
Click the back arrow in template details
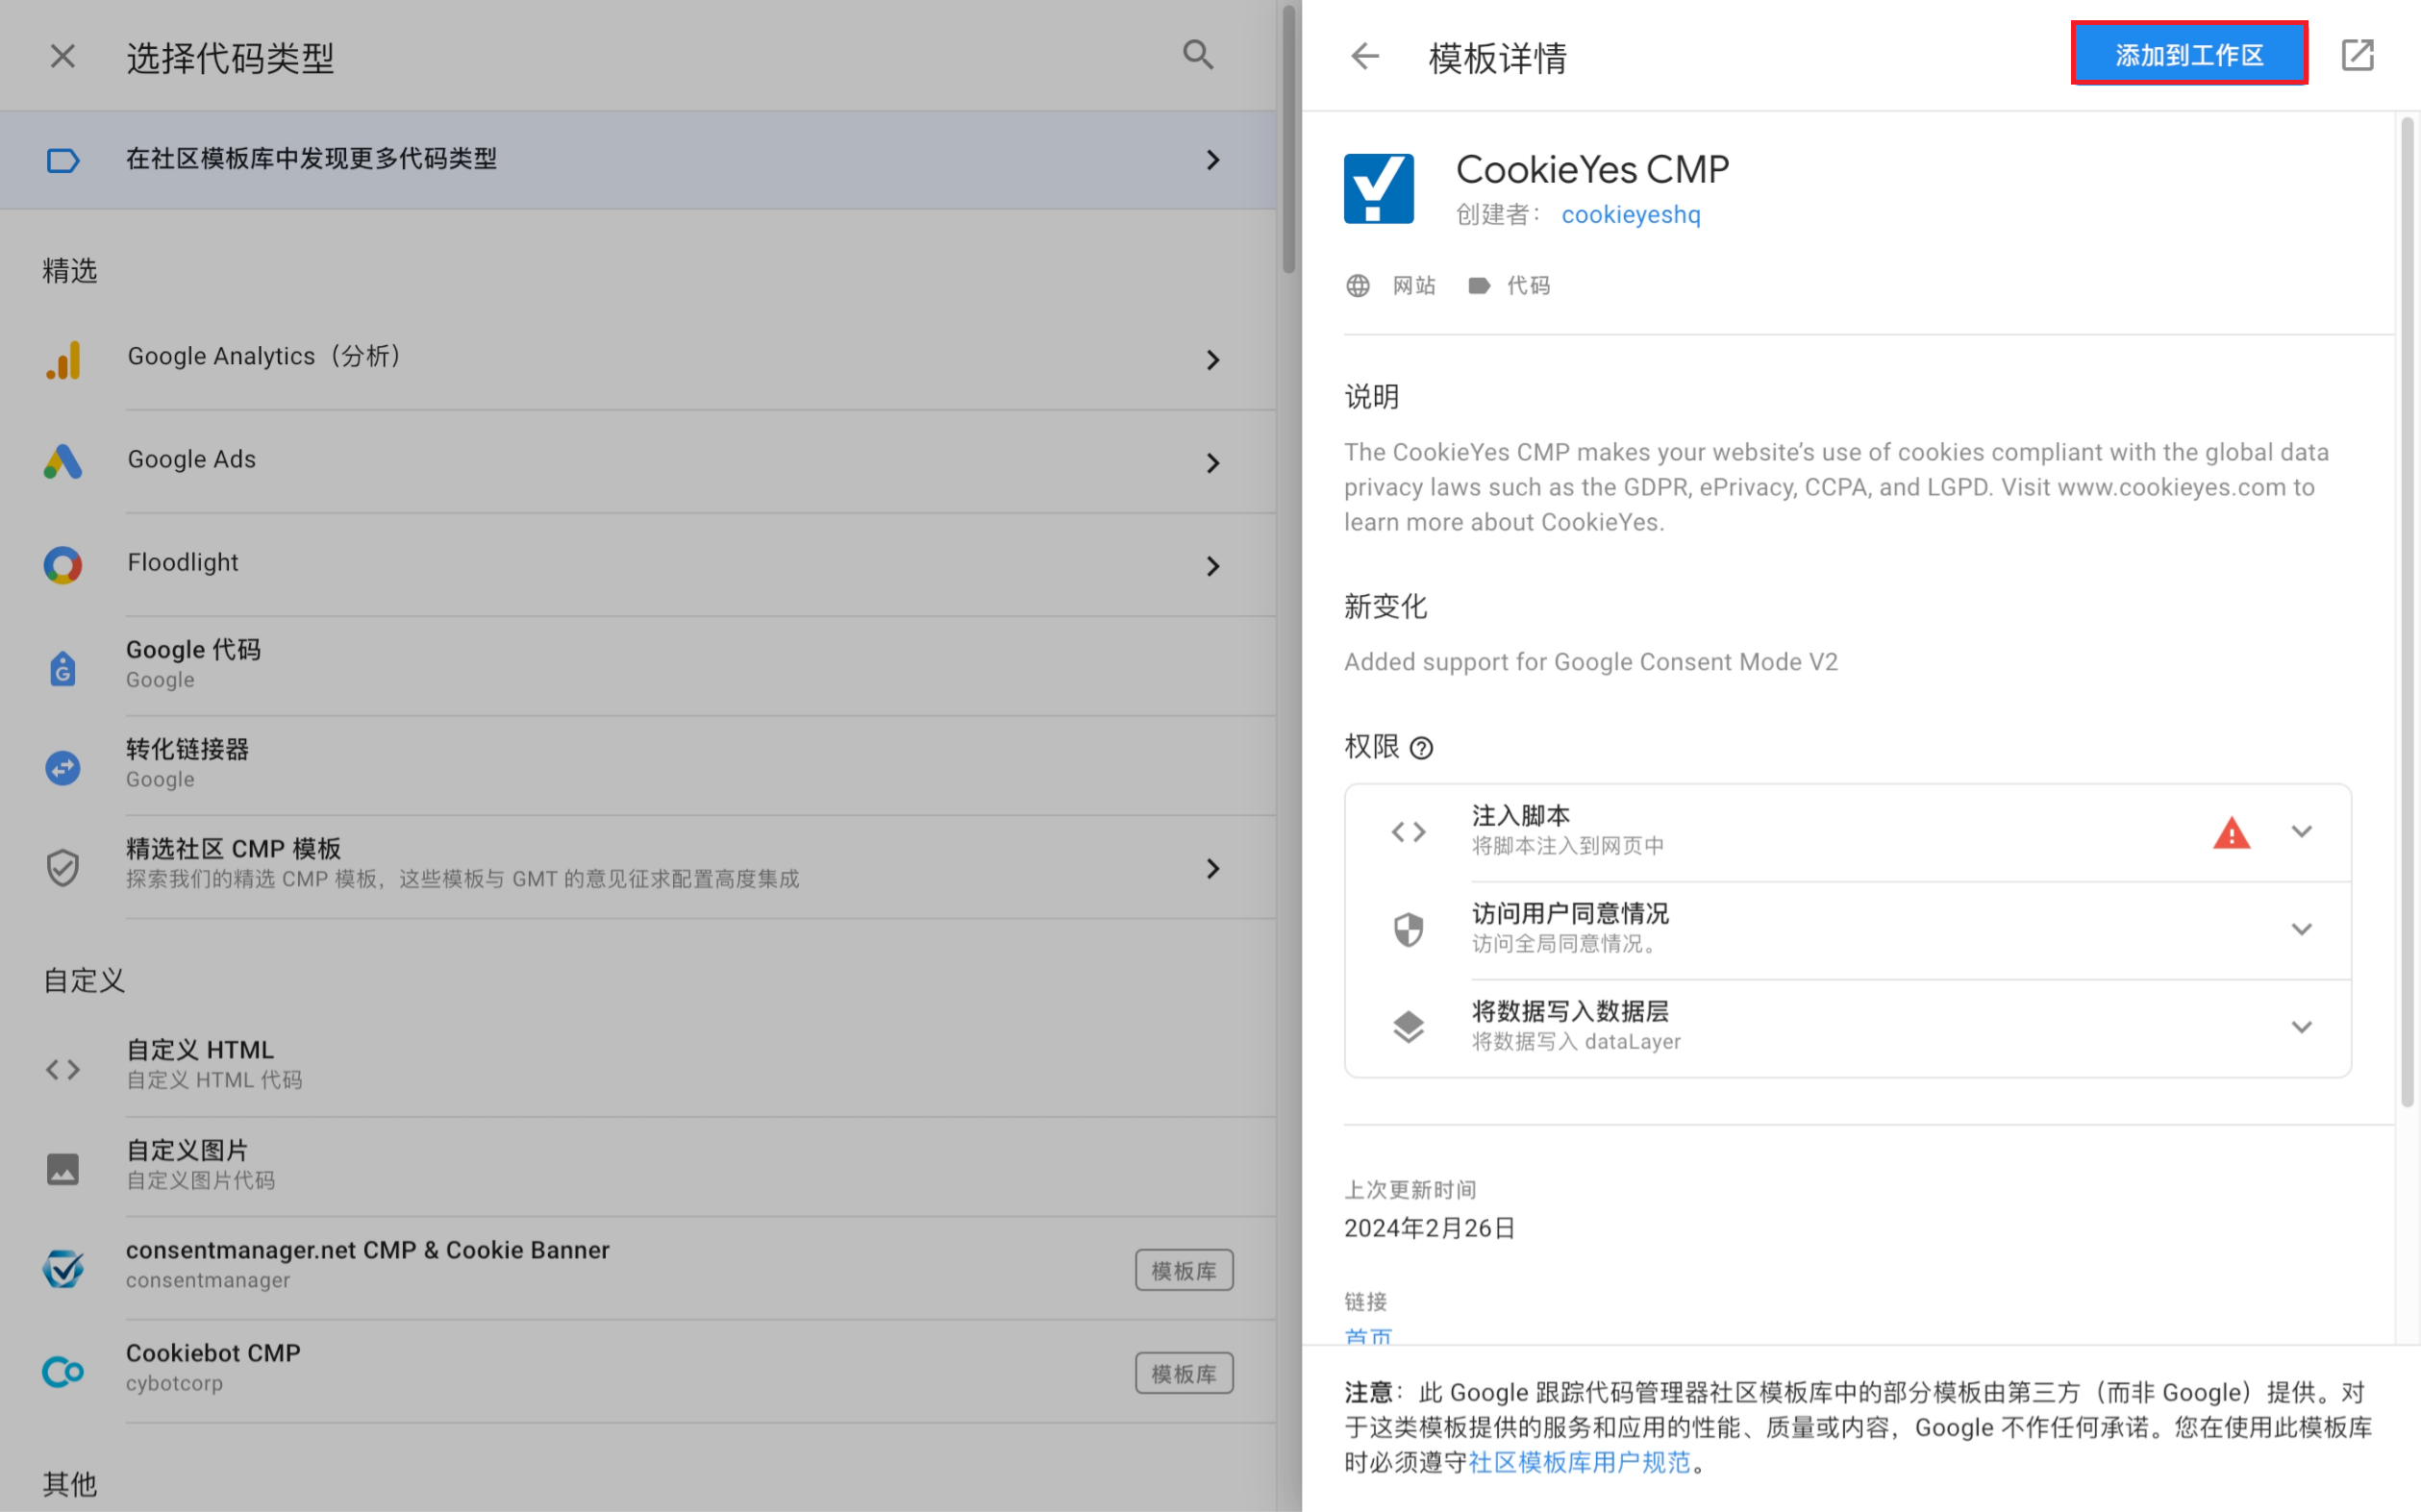click(1365, 56)
